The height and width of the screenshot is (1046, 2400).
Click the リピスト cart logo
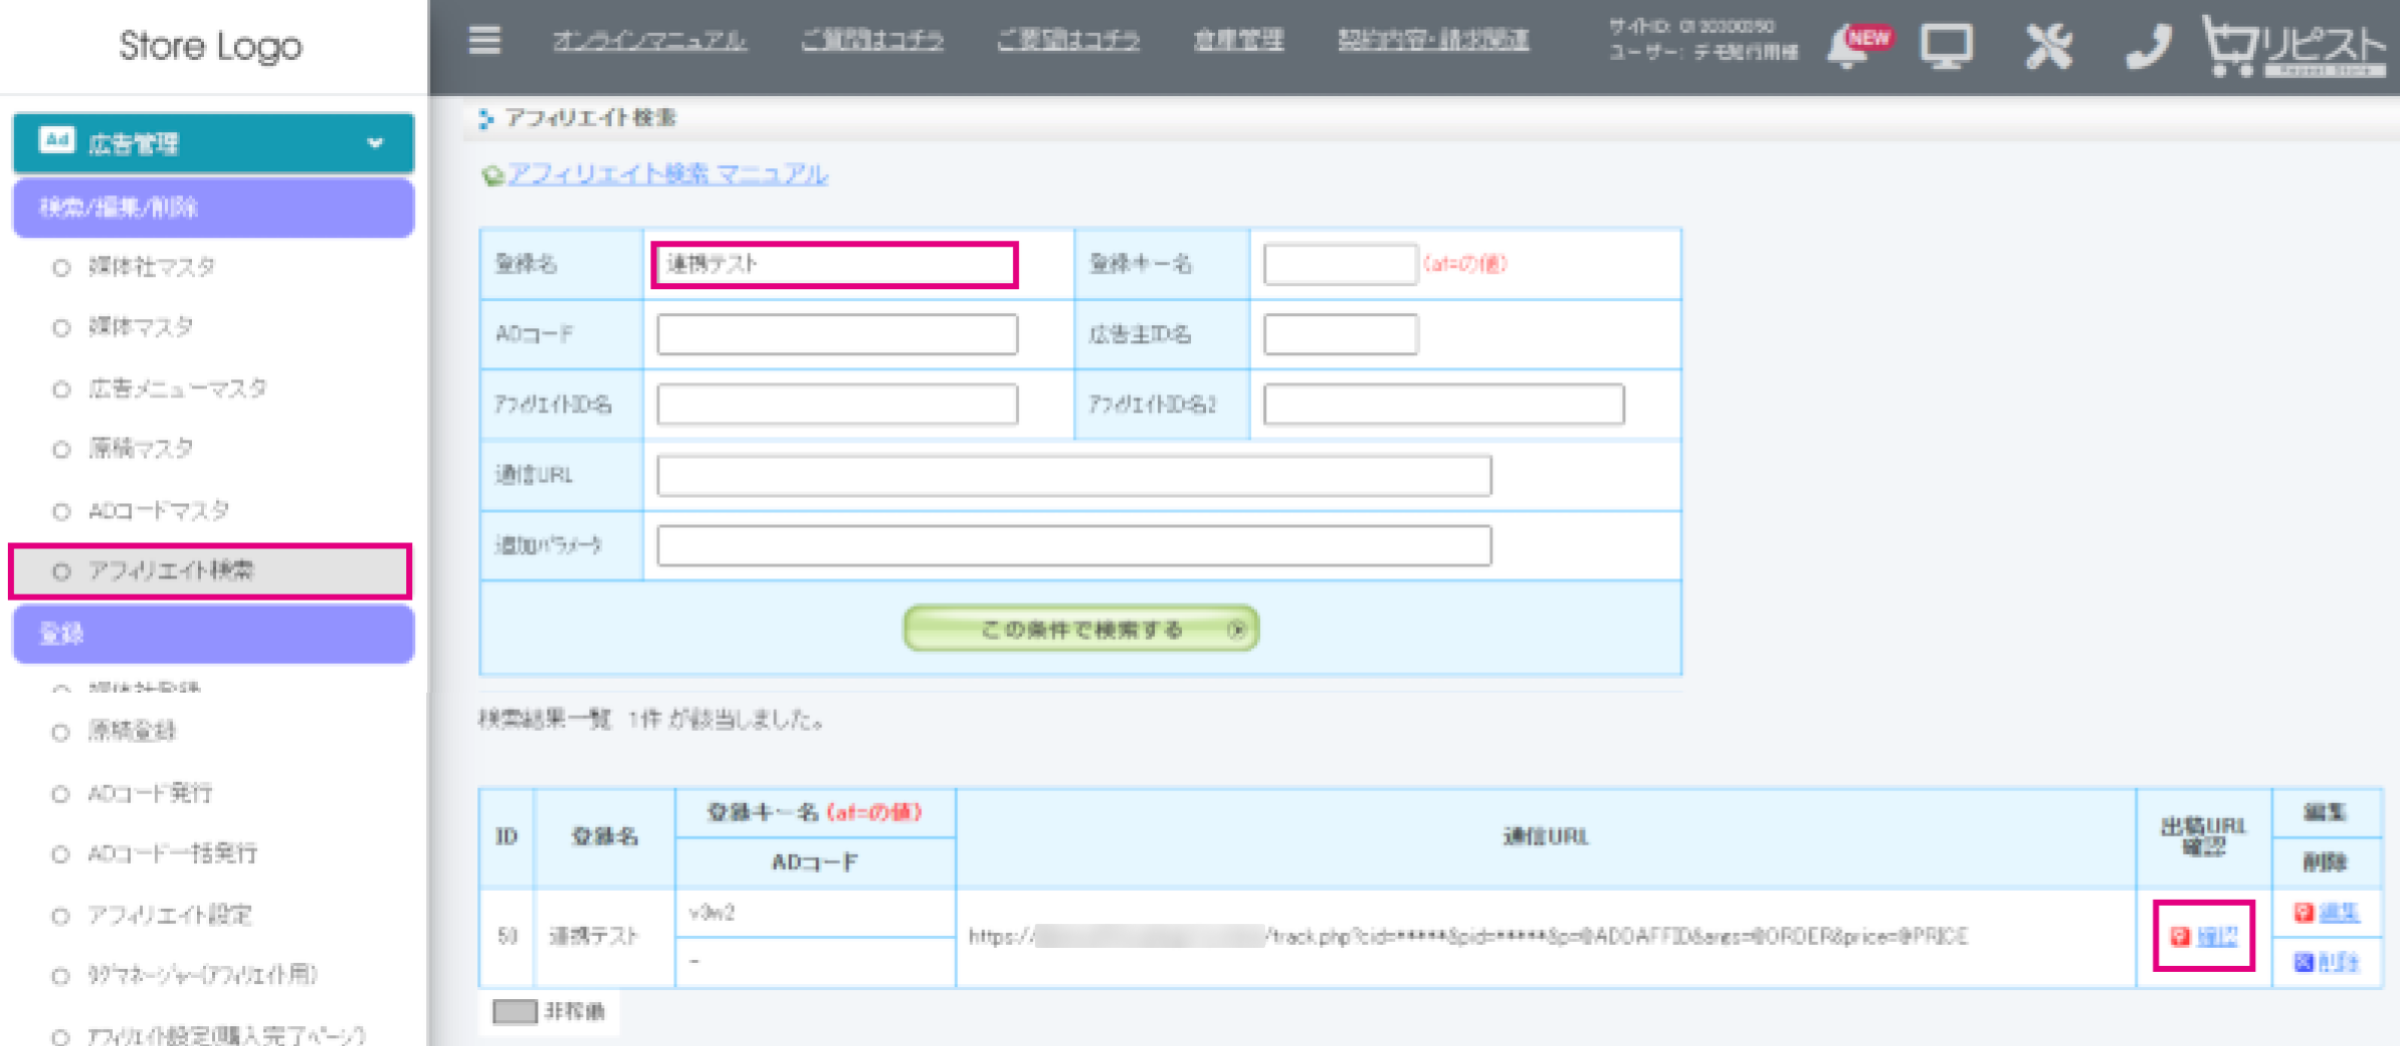pyautogui.click(x=2294, y=46)
